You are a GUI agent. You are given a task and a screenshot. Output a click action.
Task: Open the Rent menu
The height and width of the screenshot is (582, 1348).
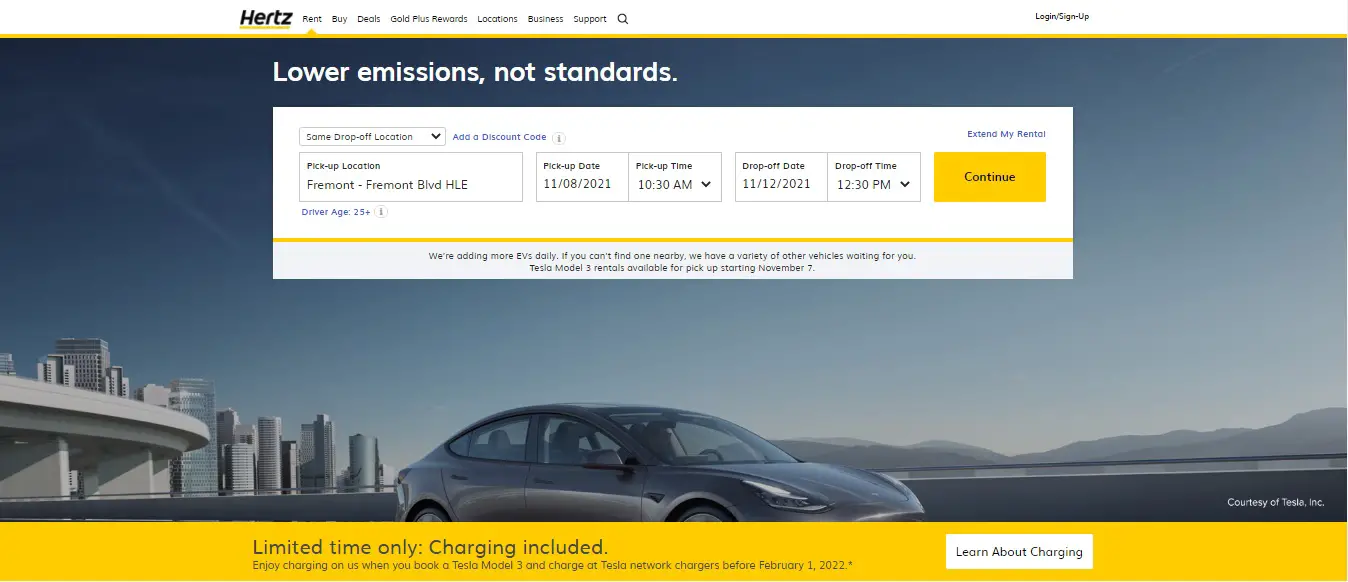click(312, 19)
